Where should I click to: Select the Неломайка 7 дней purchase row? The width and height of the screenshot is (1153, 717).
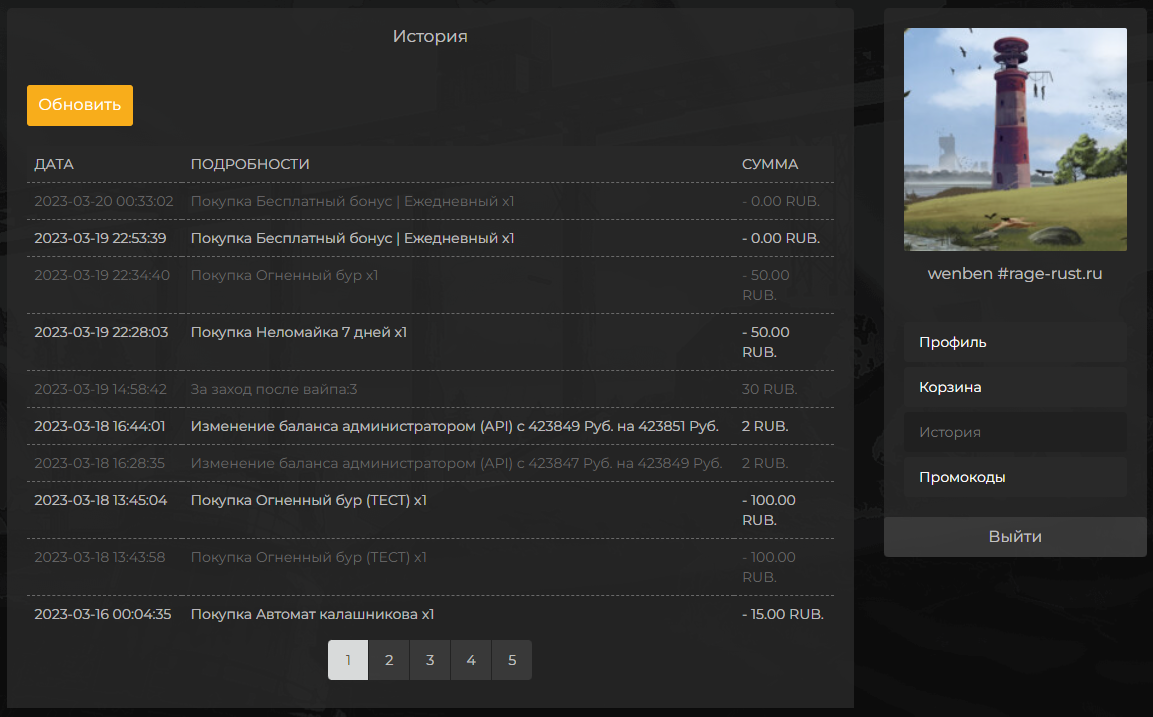[x=298, y=332]
